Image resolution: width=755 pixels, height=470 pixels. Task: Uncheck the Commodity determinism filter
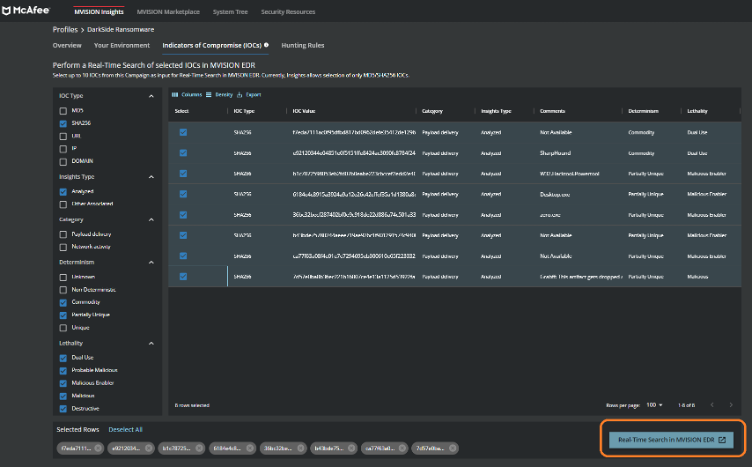63,303
